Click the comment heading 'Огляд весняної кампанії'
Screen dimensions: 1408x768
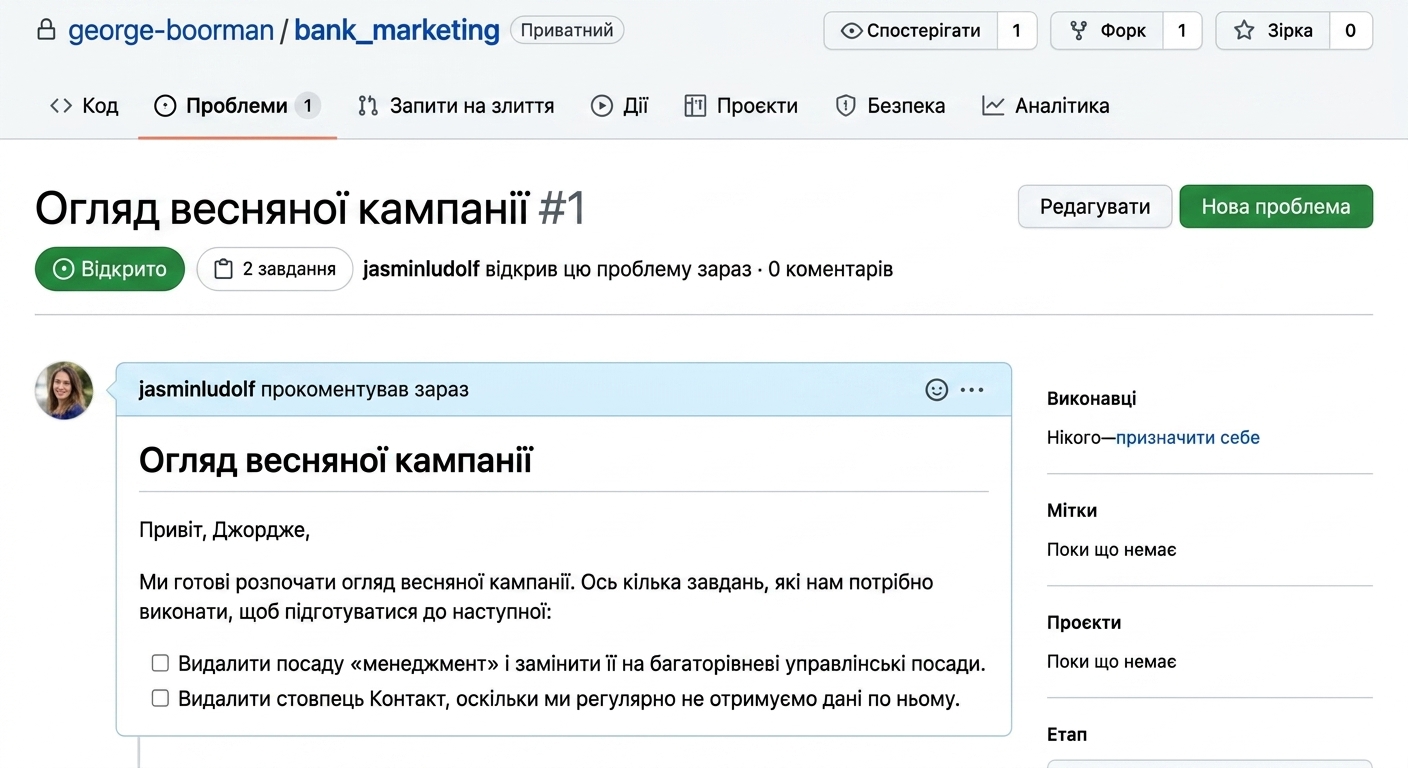coord(336,460)
